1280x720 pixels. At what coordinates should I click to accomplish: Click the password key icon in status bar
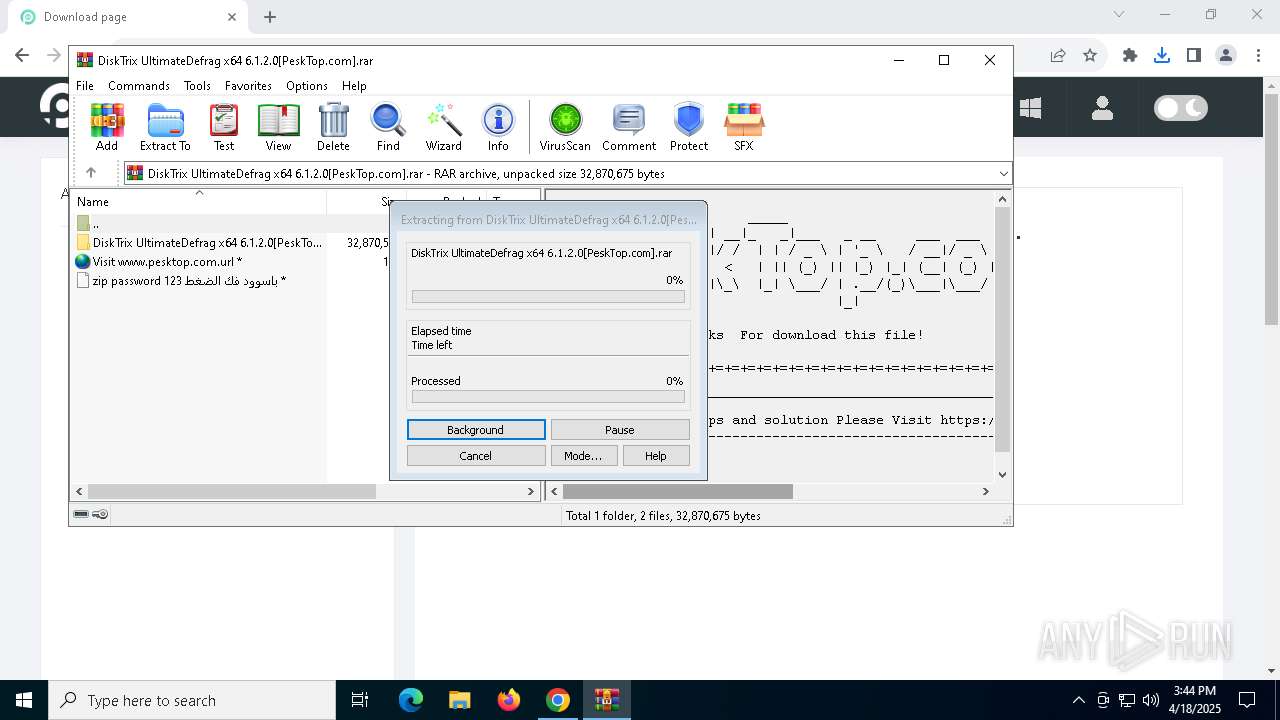[100, 514]
